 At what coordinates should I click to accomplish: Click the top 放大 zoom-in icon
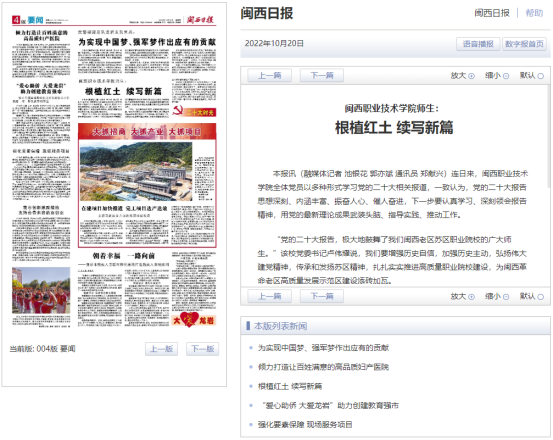471,76
